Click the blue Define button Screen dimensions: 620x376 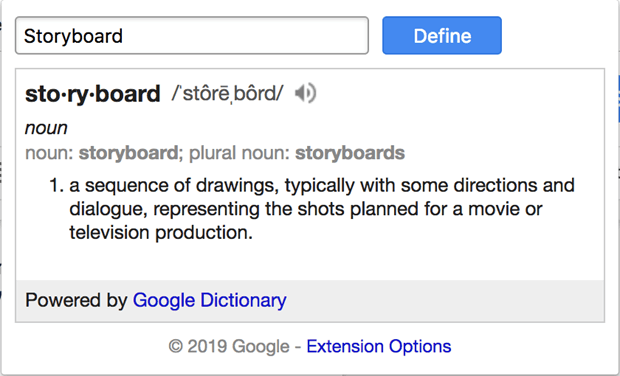click(x=442, y=36)
